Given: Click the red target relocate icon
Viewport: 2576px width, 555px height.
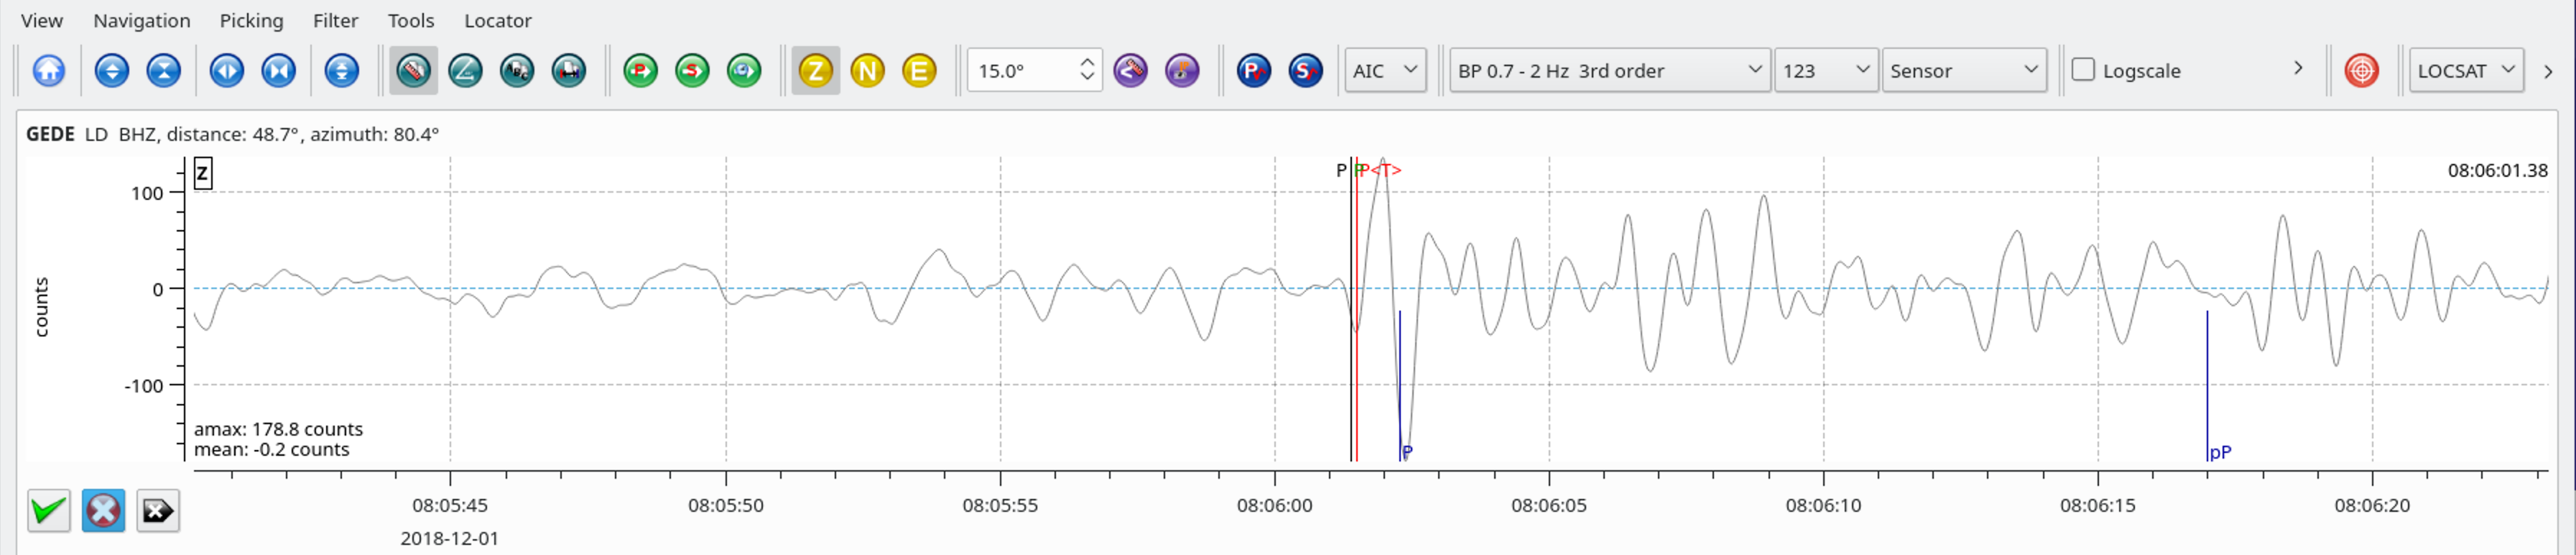Looking at the screenshot, I should click(x=2362, y=71).
